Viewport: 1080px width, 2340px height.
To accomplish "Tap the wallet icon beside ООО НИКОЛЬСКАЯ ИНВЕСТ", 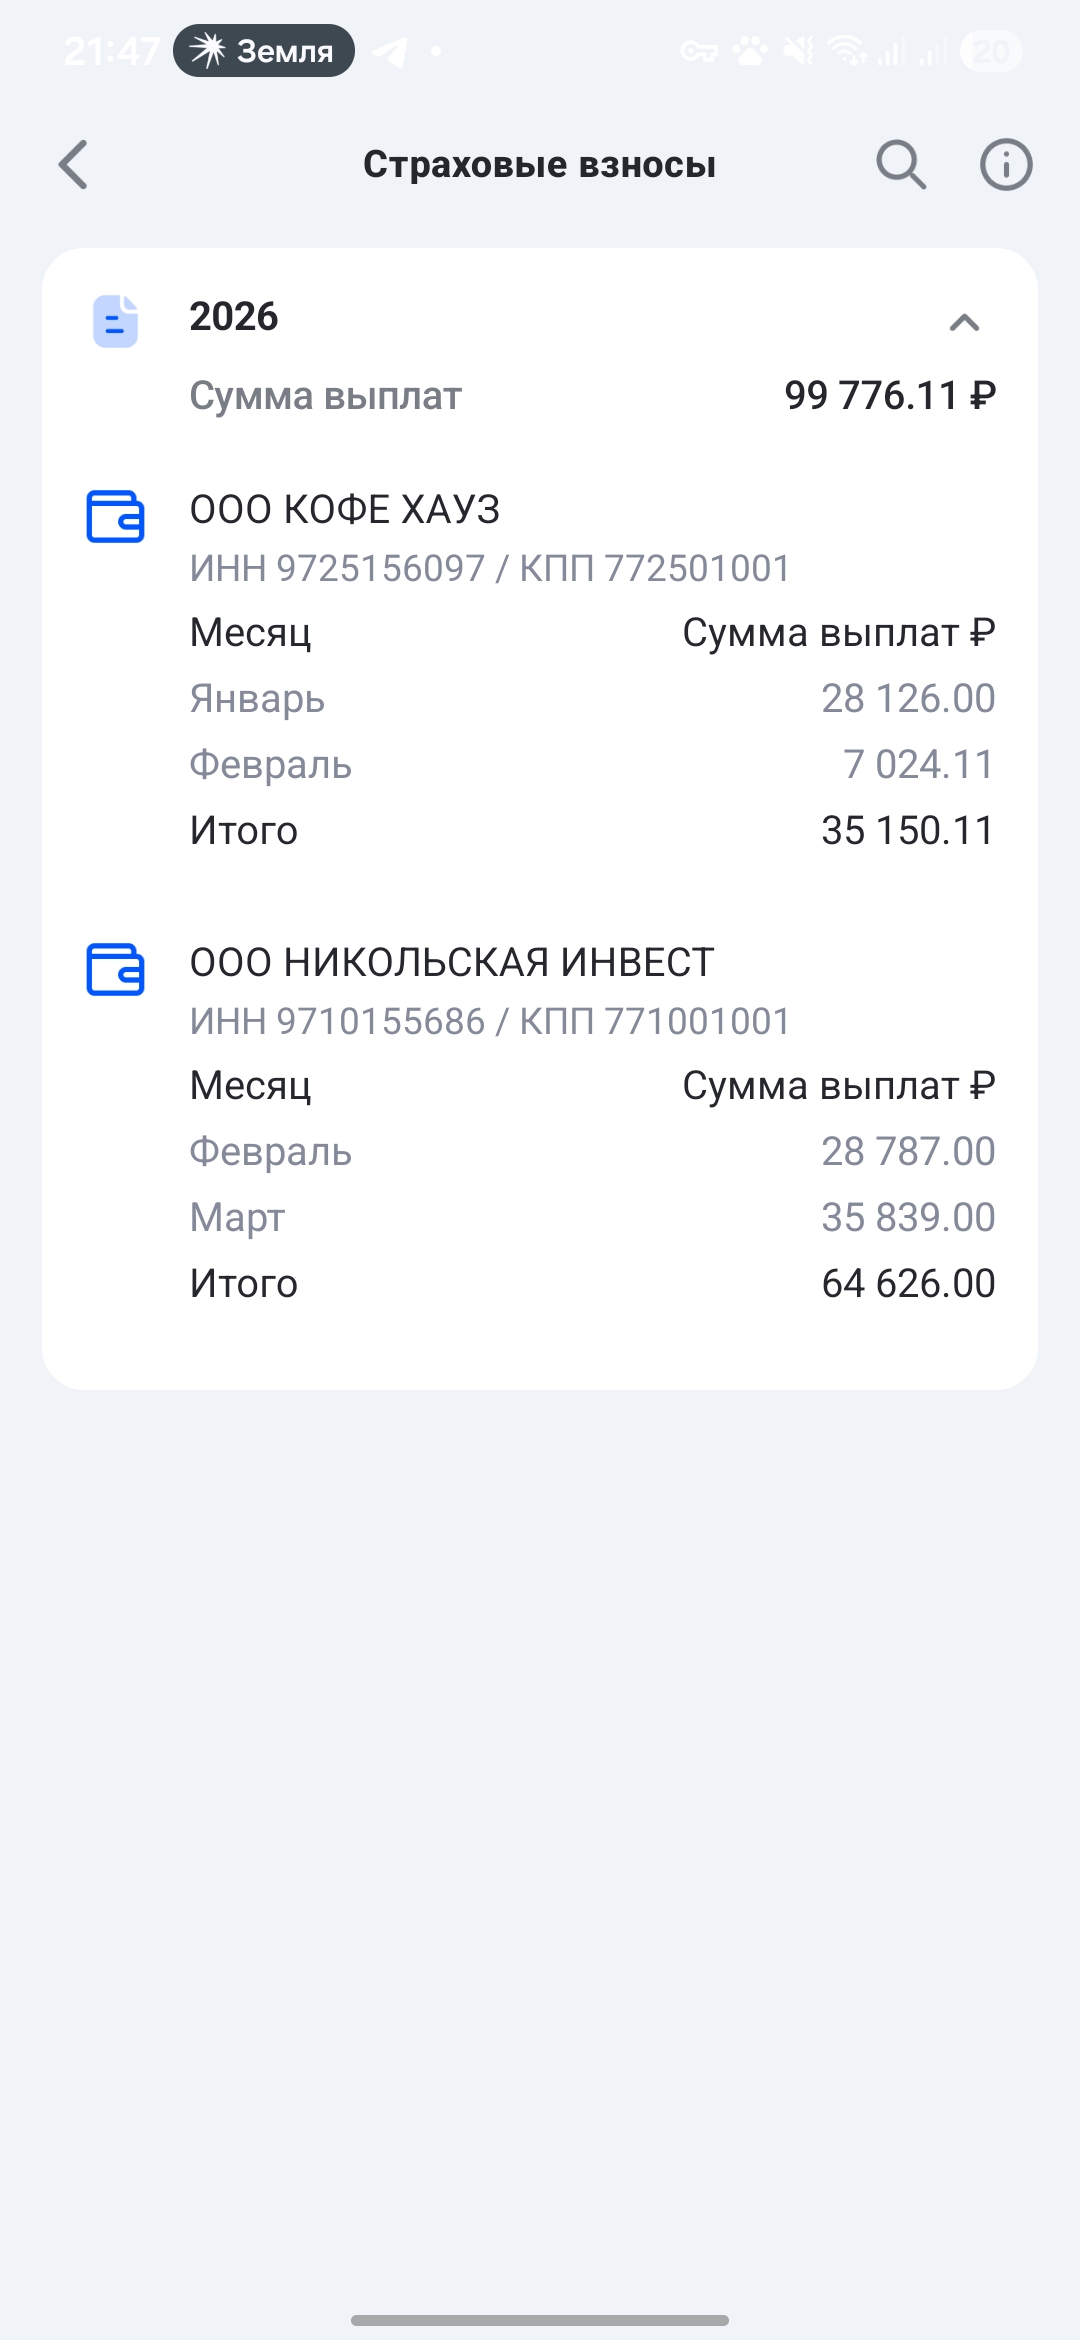I will [x=115, y=969].
